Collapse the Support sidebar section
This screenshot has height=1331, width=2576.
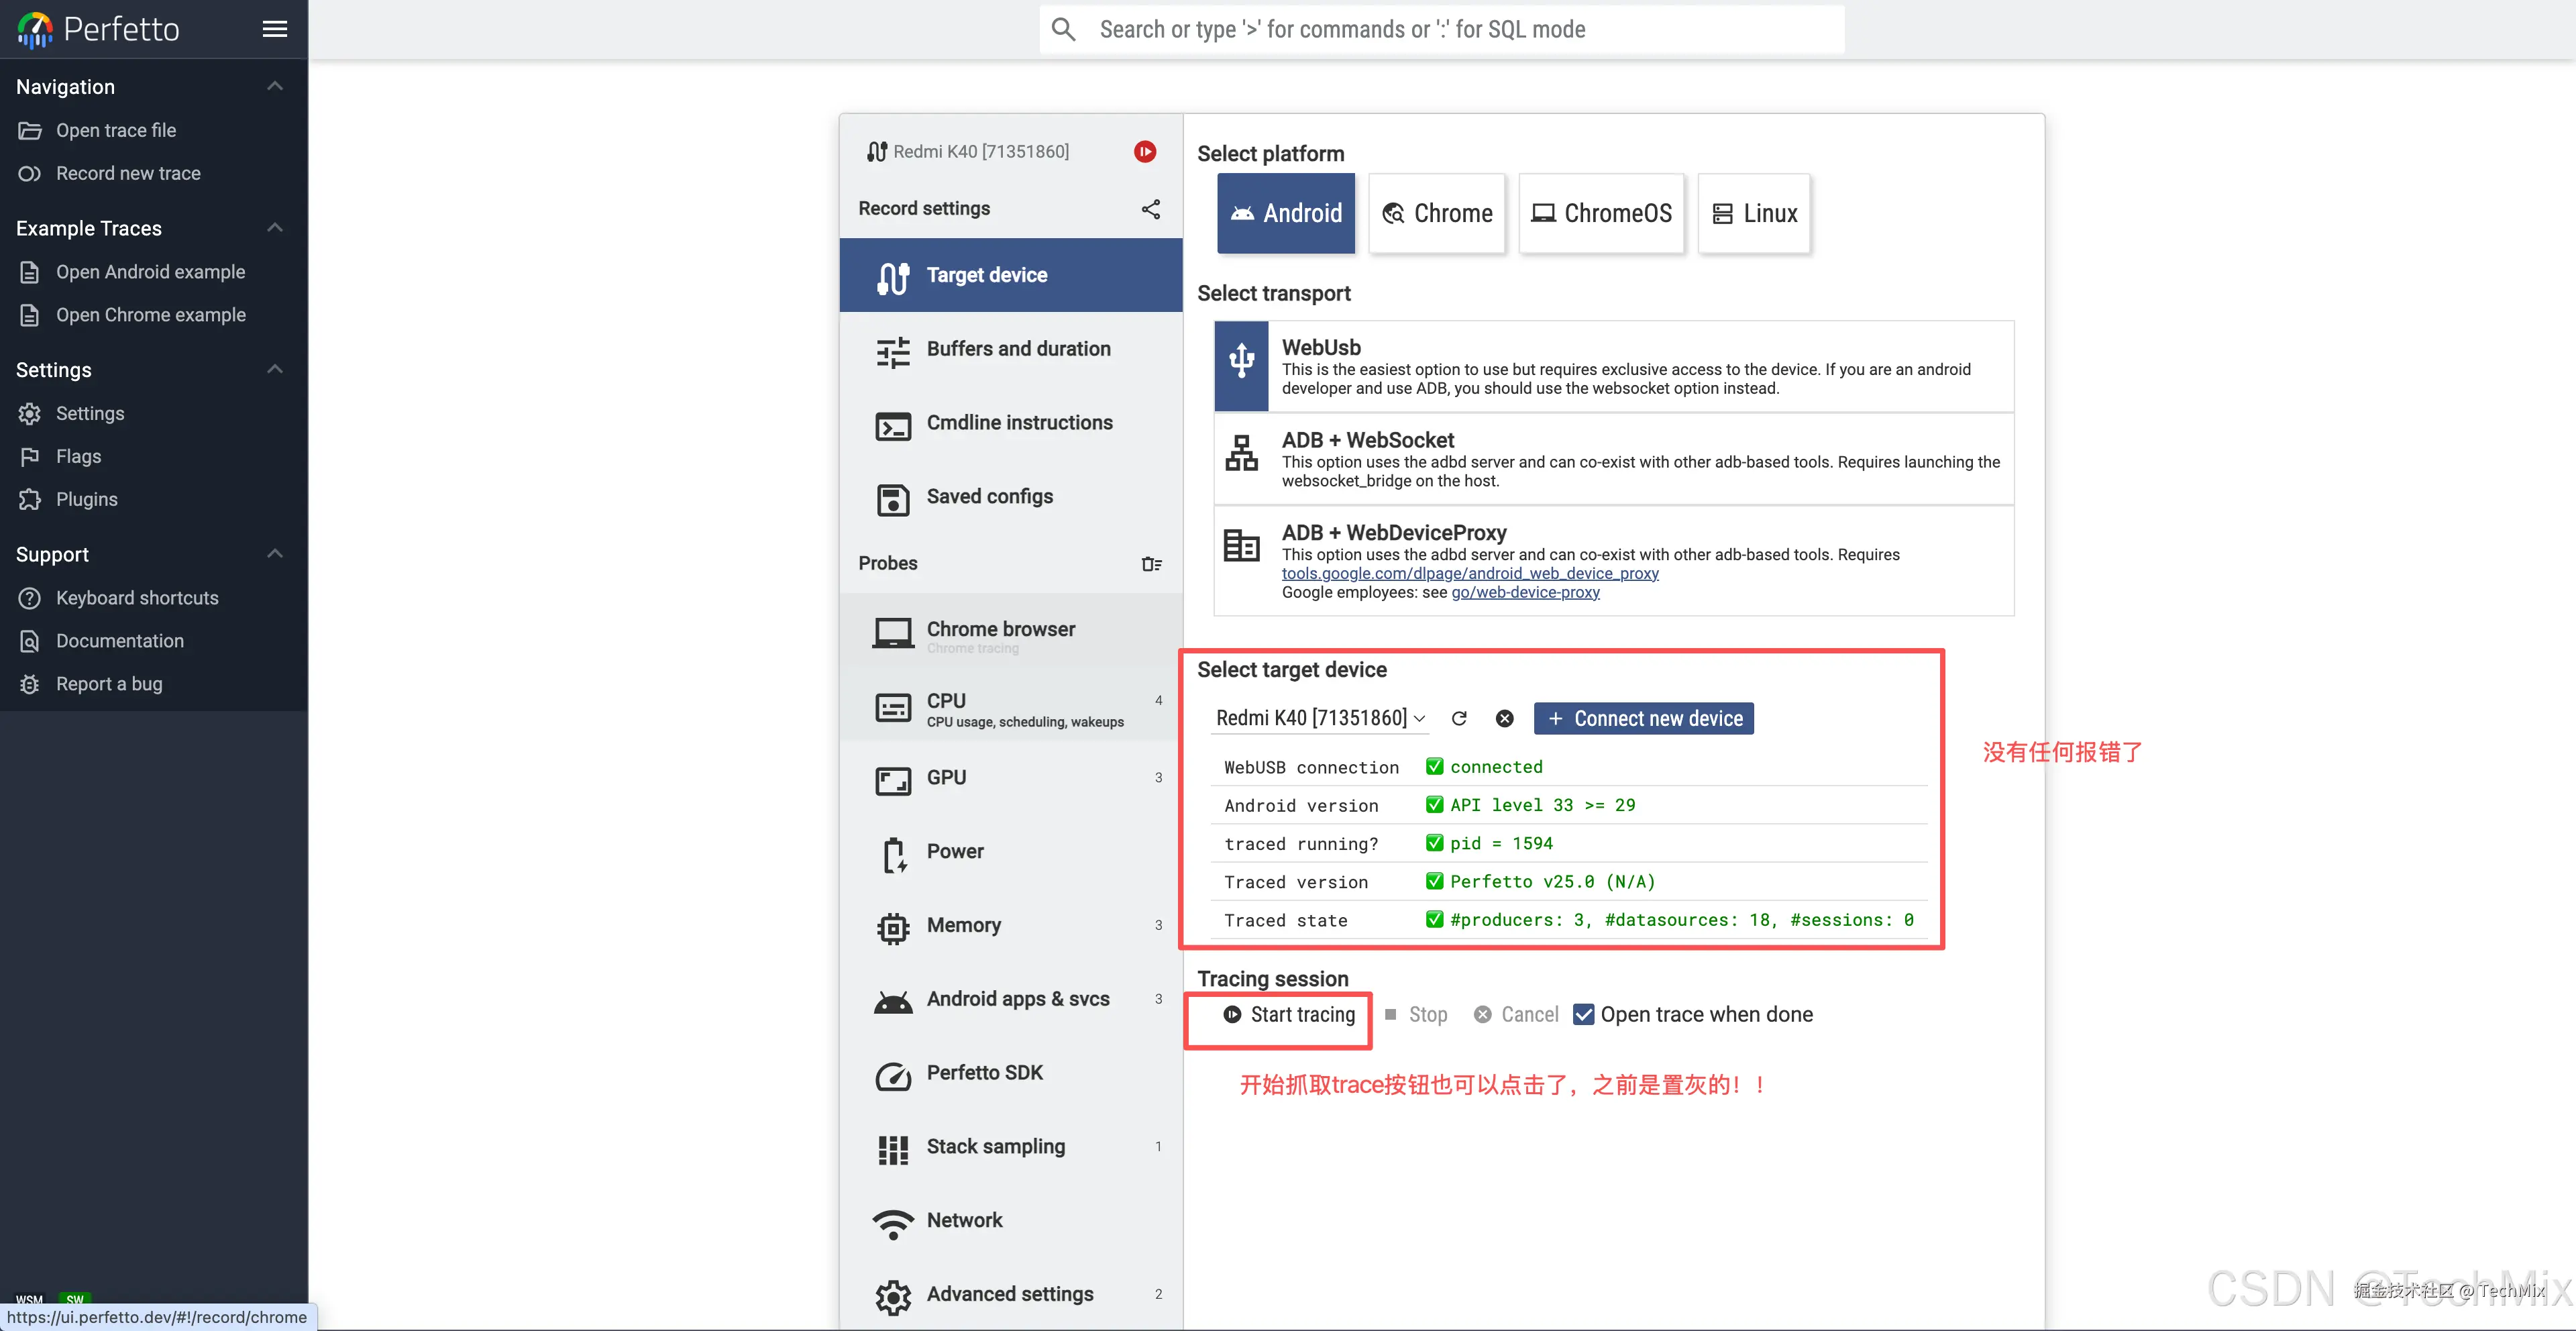[275, 554]
